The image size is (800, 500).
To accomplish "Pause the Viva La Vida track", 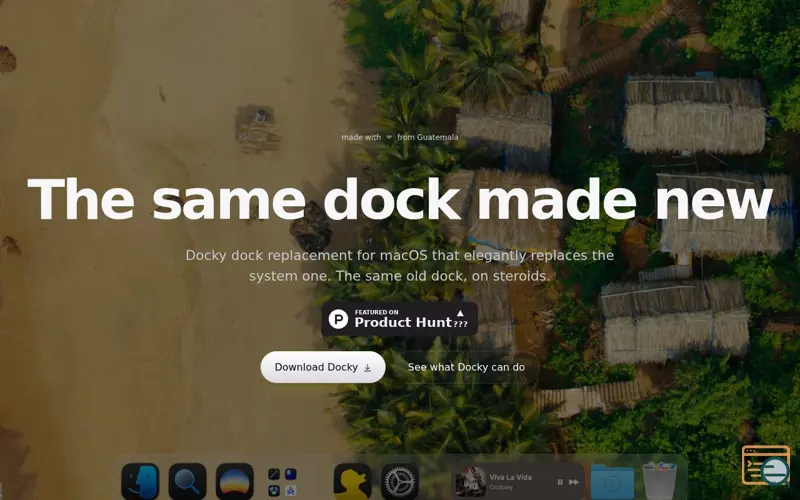I will point(560,482).
